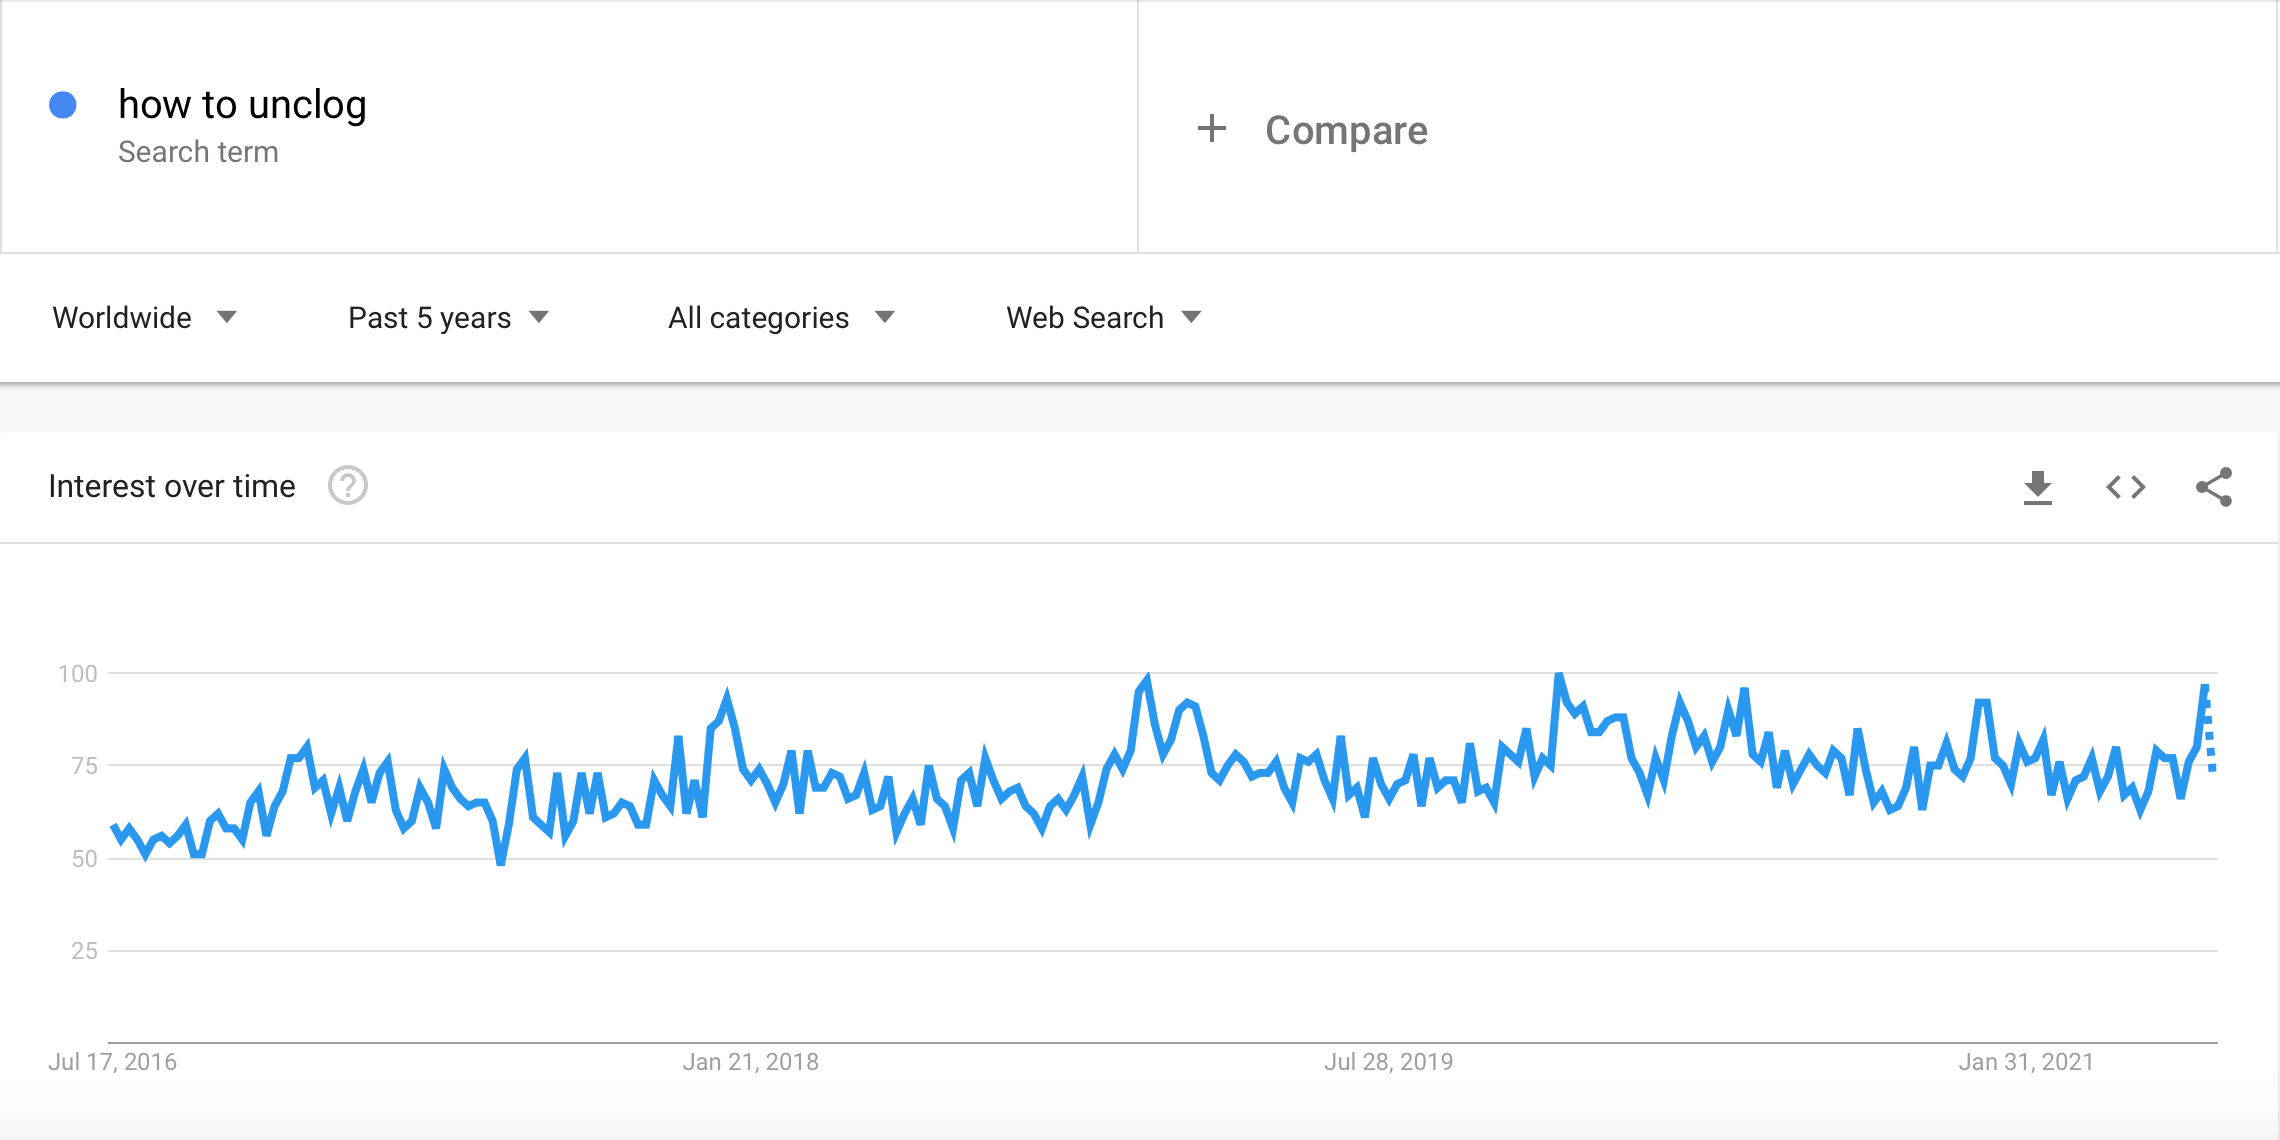Download the interest over time data

(2037, 487)
